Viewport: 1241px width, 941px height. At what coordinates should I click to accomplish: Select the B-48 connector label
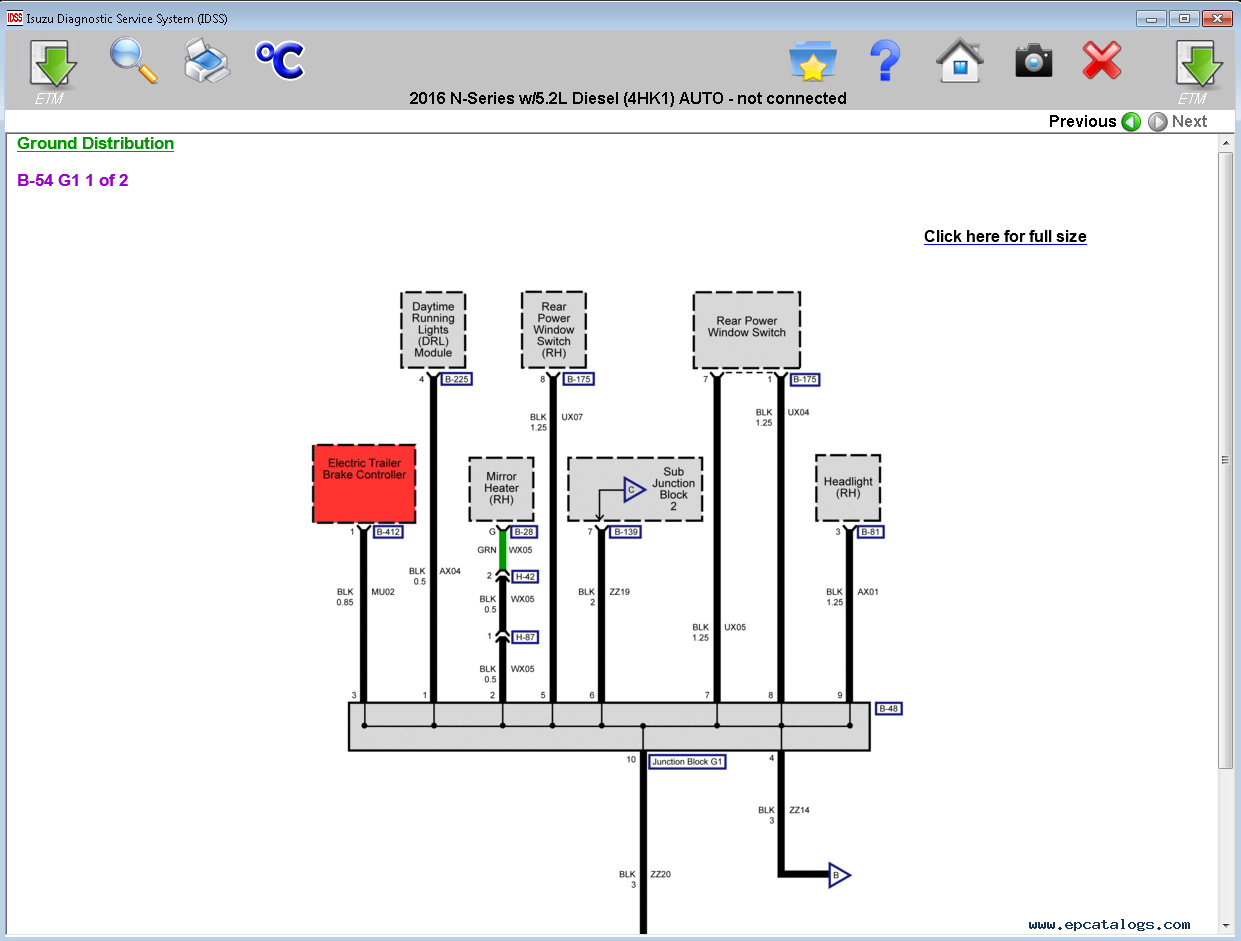tap(889, 709)
